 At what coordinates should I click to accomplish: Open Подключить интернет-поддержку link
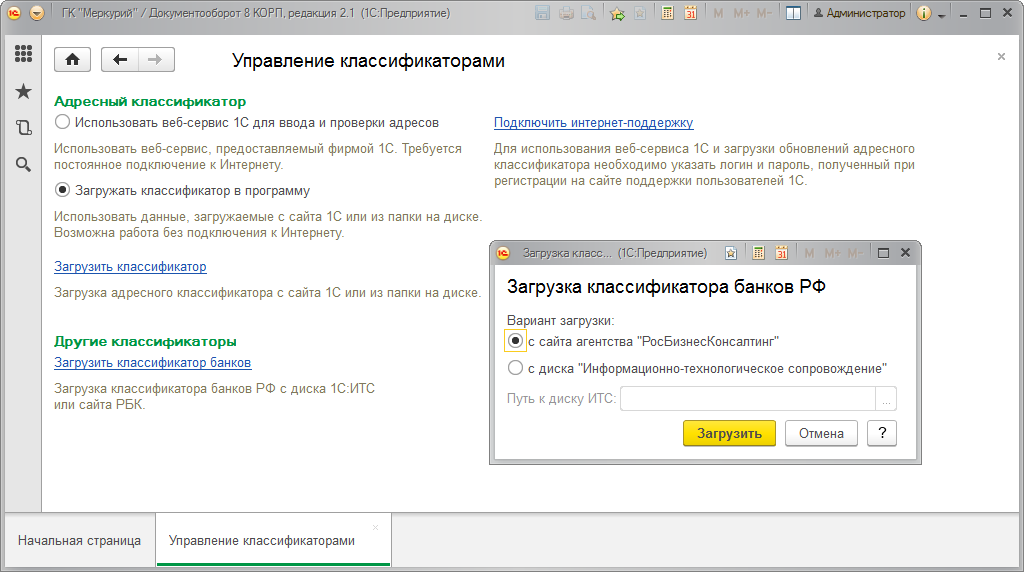[593, 122]
